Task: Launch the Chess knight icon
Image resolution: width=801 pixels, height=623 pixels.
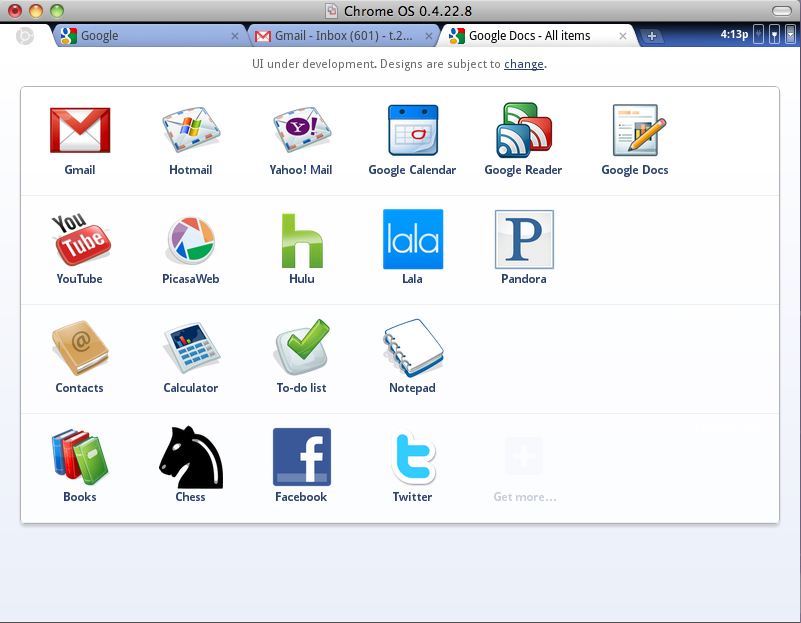Action: pyautogui.click(x=191, y=457)
